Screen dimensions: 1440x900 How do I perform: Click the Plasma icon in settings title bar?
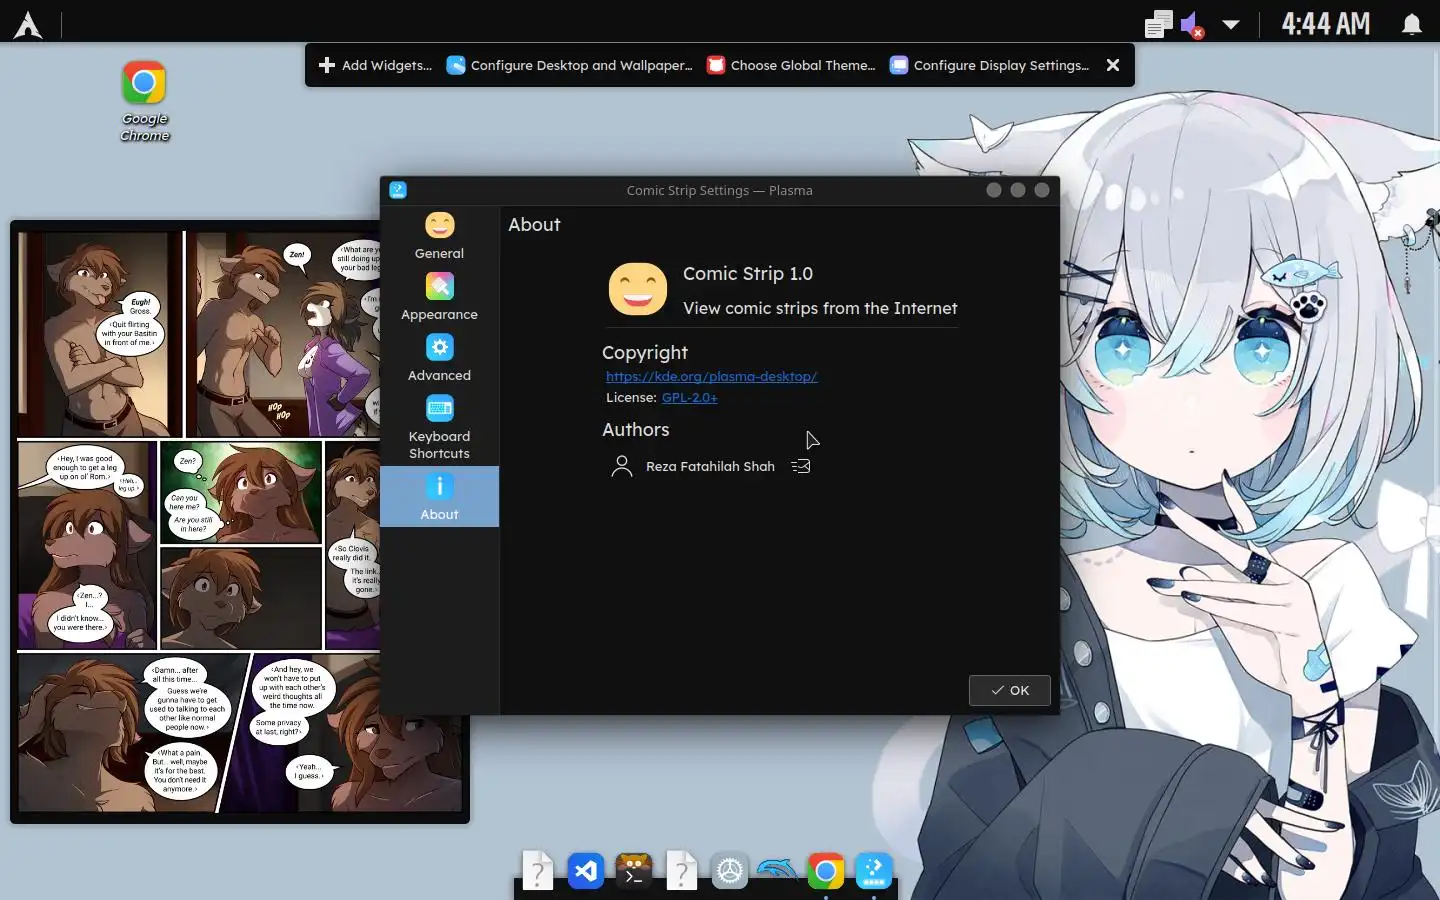[398, 190]
